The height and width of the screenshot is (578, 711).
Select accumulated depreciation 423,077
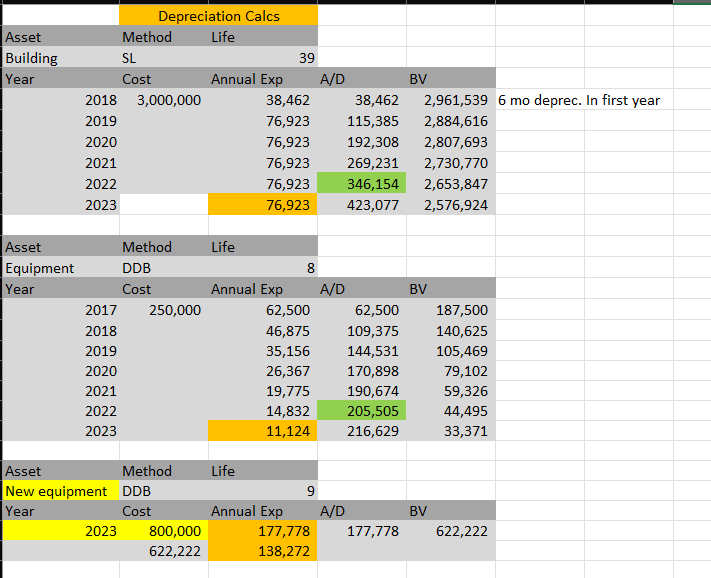pyautogui.click(x=362, y=205)
